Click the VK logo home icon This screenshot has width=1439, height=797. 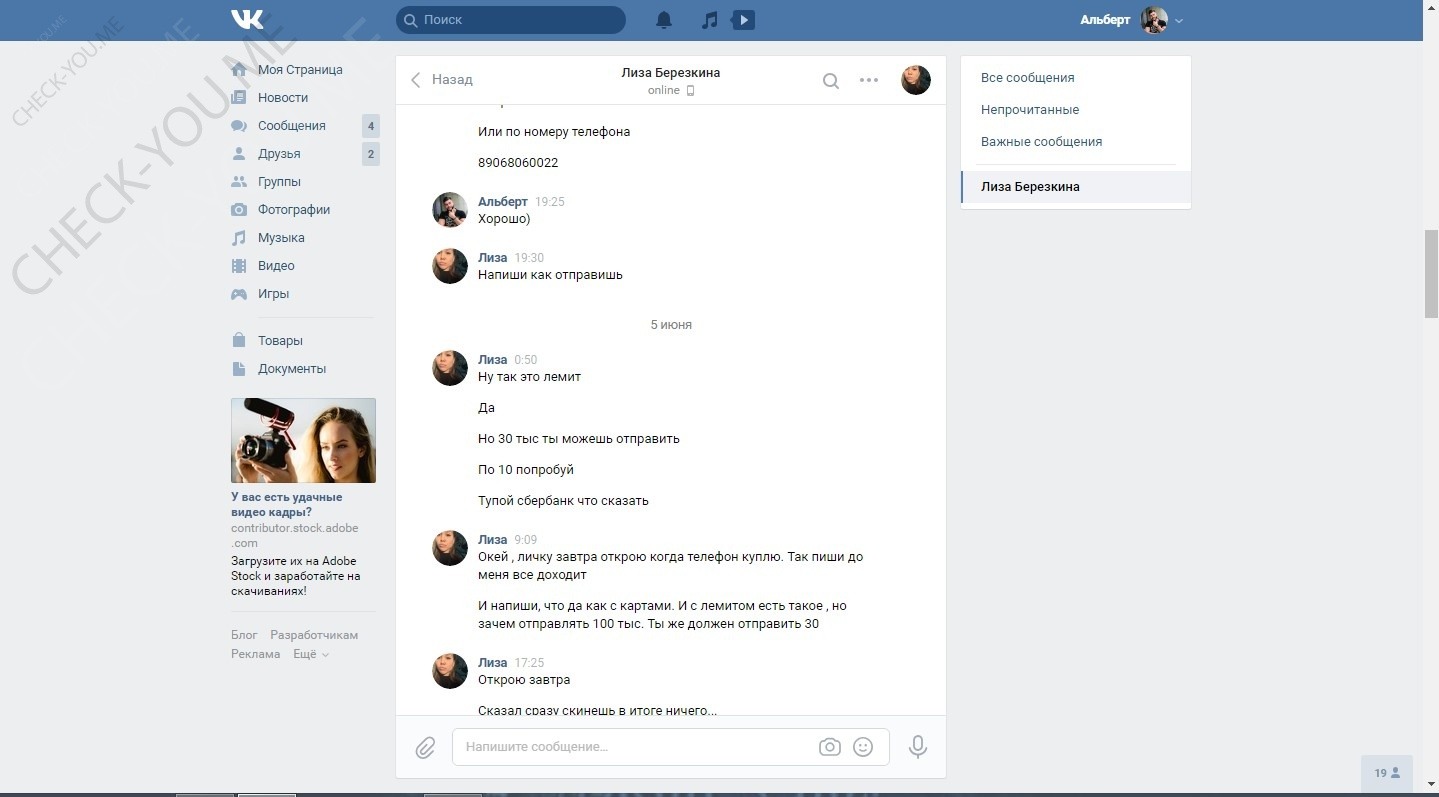247,19
